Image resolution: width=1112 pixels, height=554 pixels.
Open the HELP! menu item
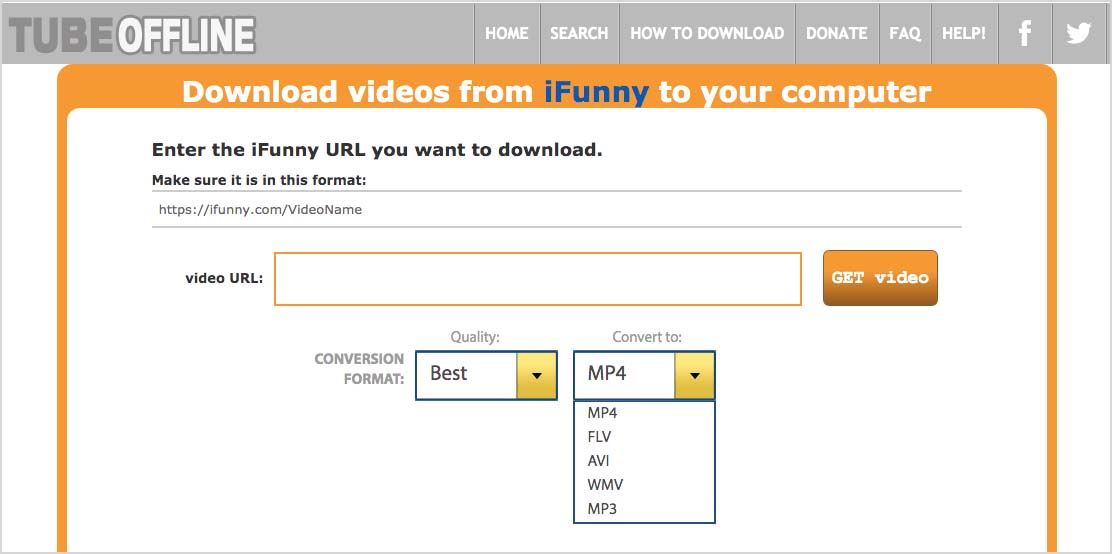point(964,33)
